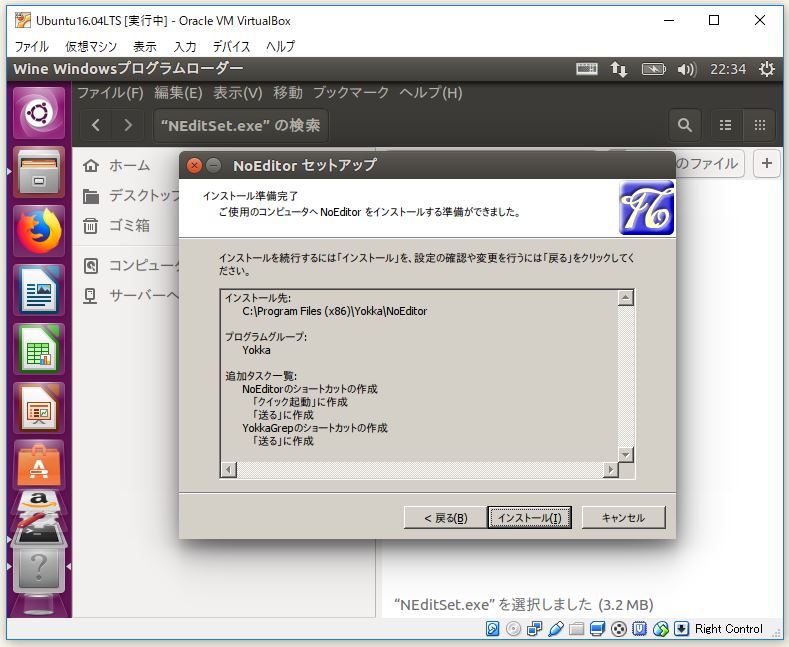Click VirtualBox recording status icon

click(618, 628)
